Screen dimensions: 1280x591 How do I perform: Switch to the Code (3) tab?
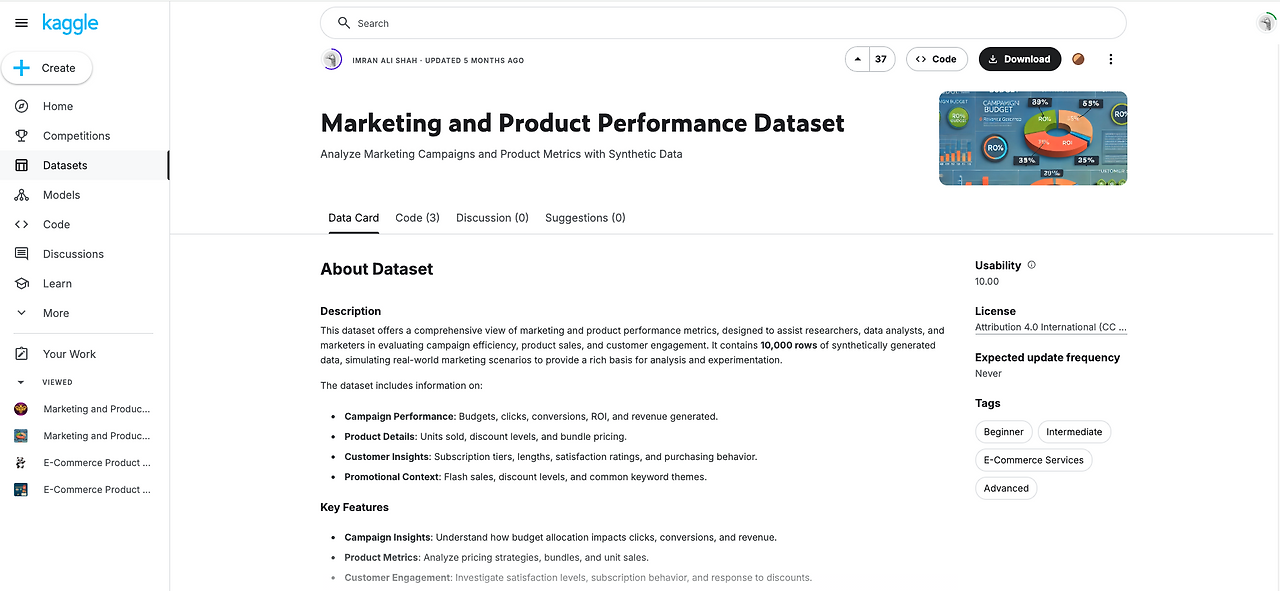tap(417, 218)
